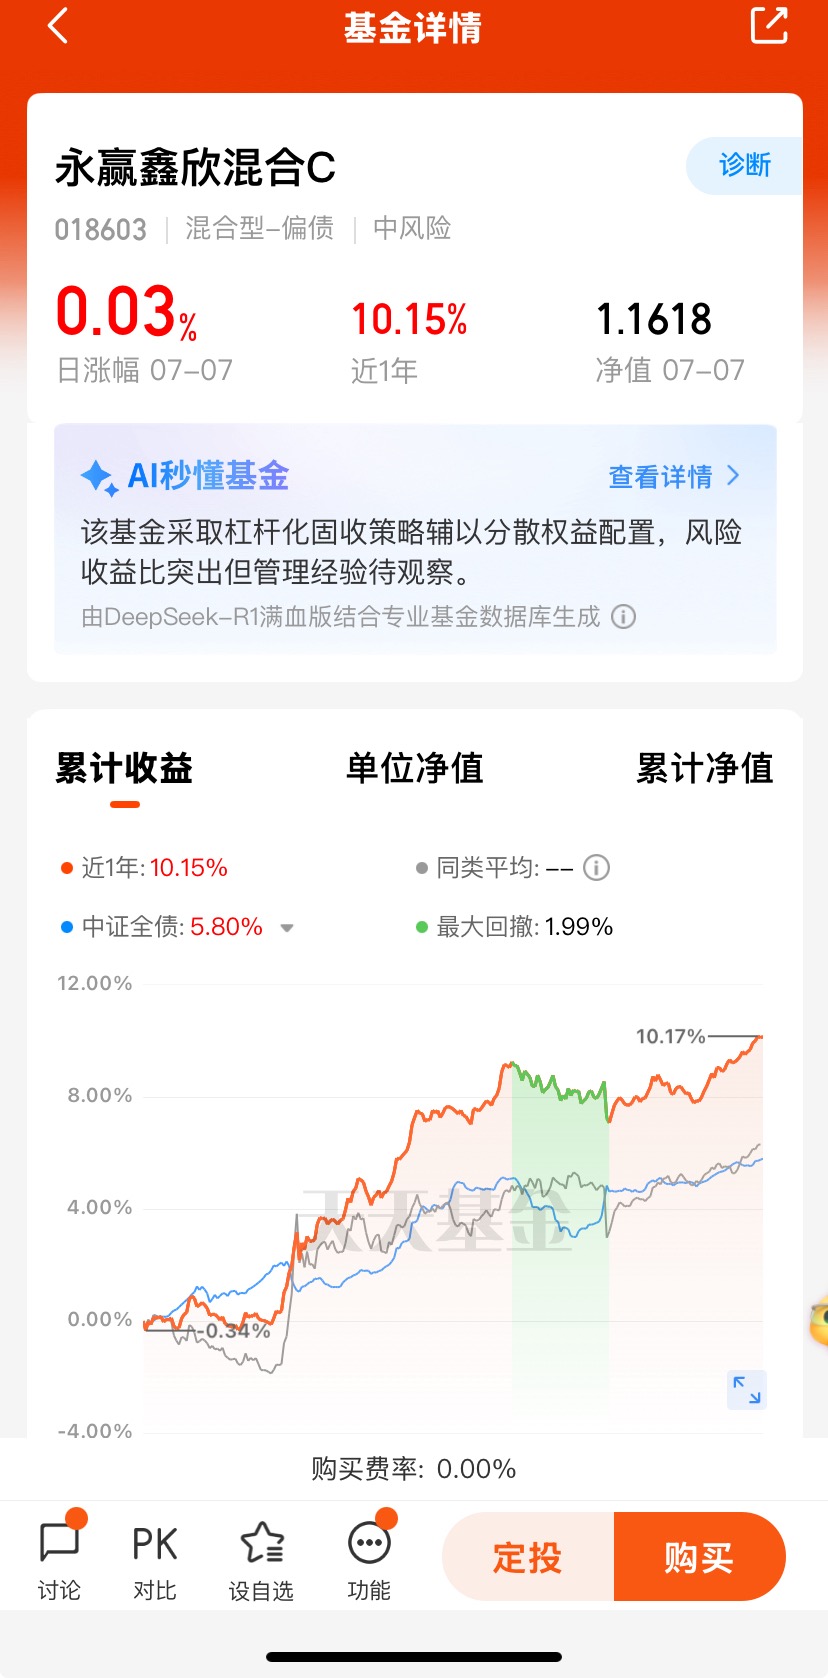828x1678 pixels.
Task: Toggle the 最大回撤 green legend item
Action: [x=515, y=927]
